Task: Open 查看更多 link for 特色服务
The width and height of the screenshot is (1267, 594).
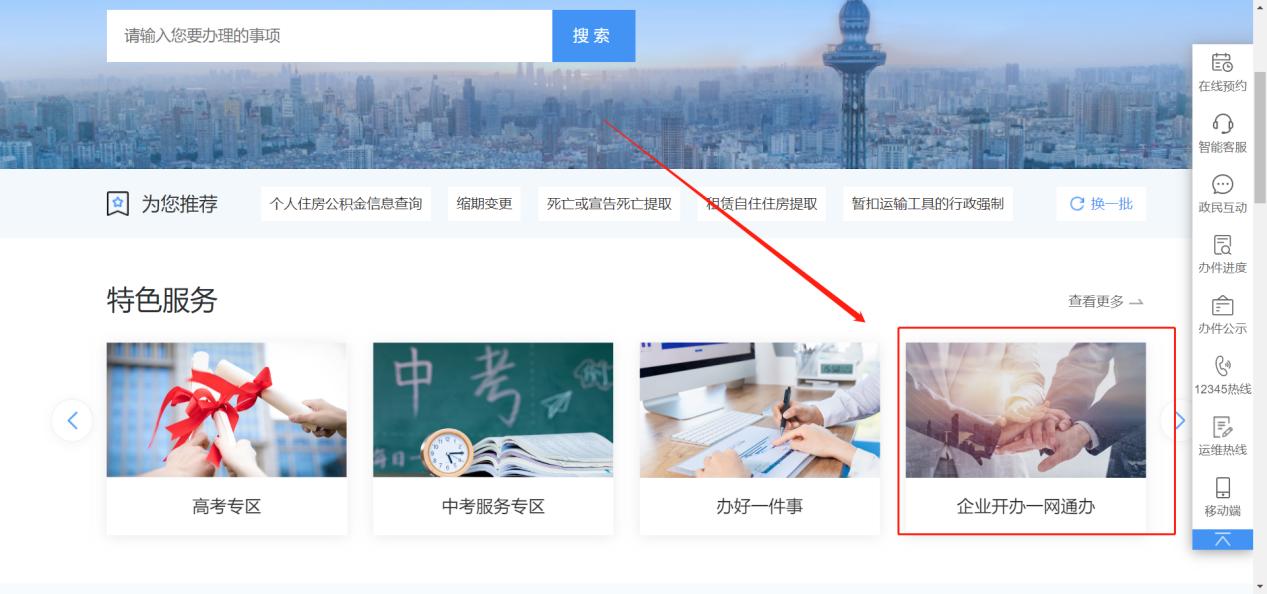Action: (1105, 301)
